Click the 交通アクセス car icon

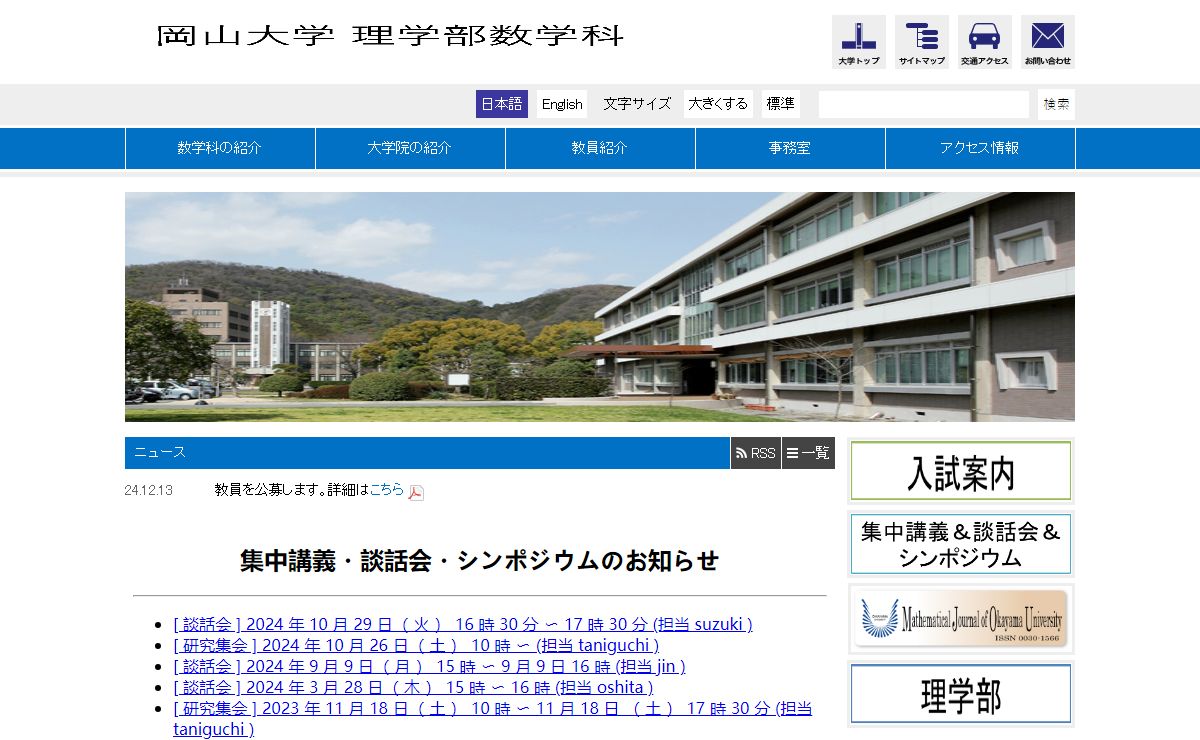tap(984, 42)
